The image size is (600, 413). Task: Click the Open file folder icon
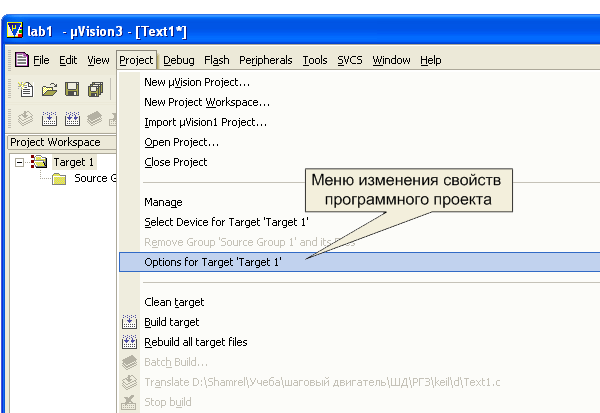[49, 90]
